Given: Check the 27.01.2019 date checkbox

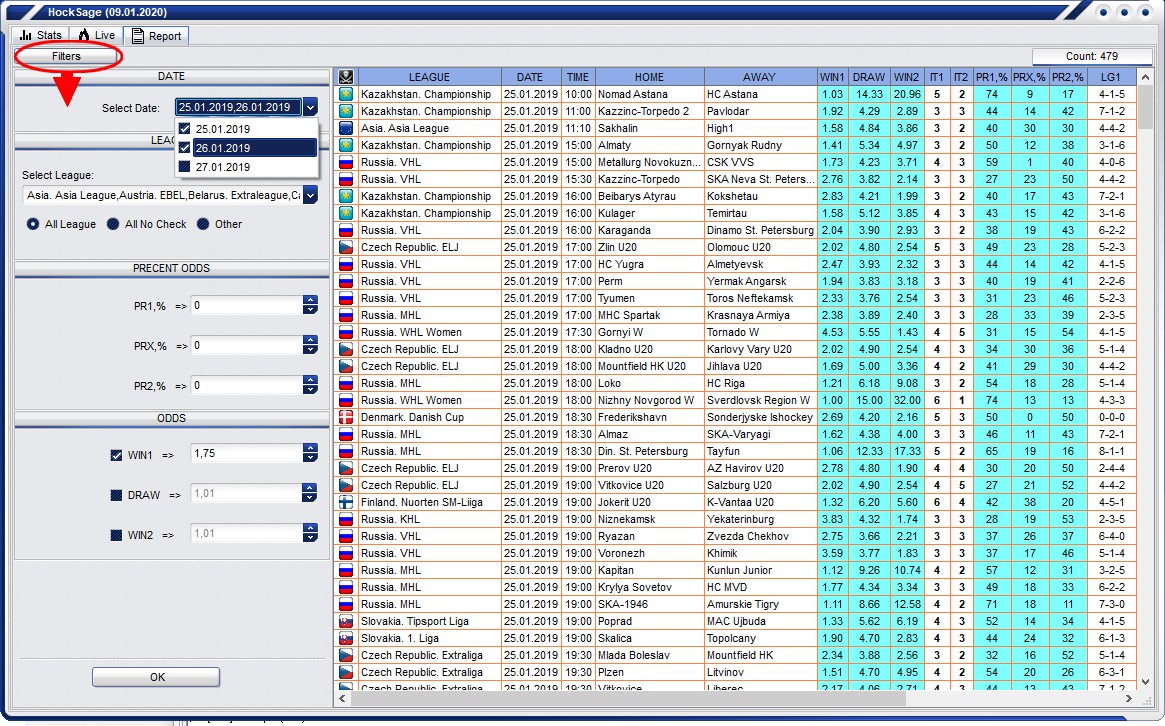Looking at the screenshot, I should 184,167.
